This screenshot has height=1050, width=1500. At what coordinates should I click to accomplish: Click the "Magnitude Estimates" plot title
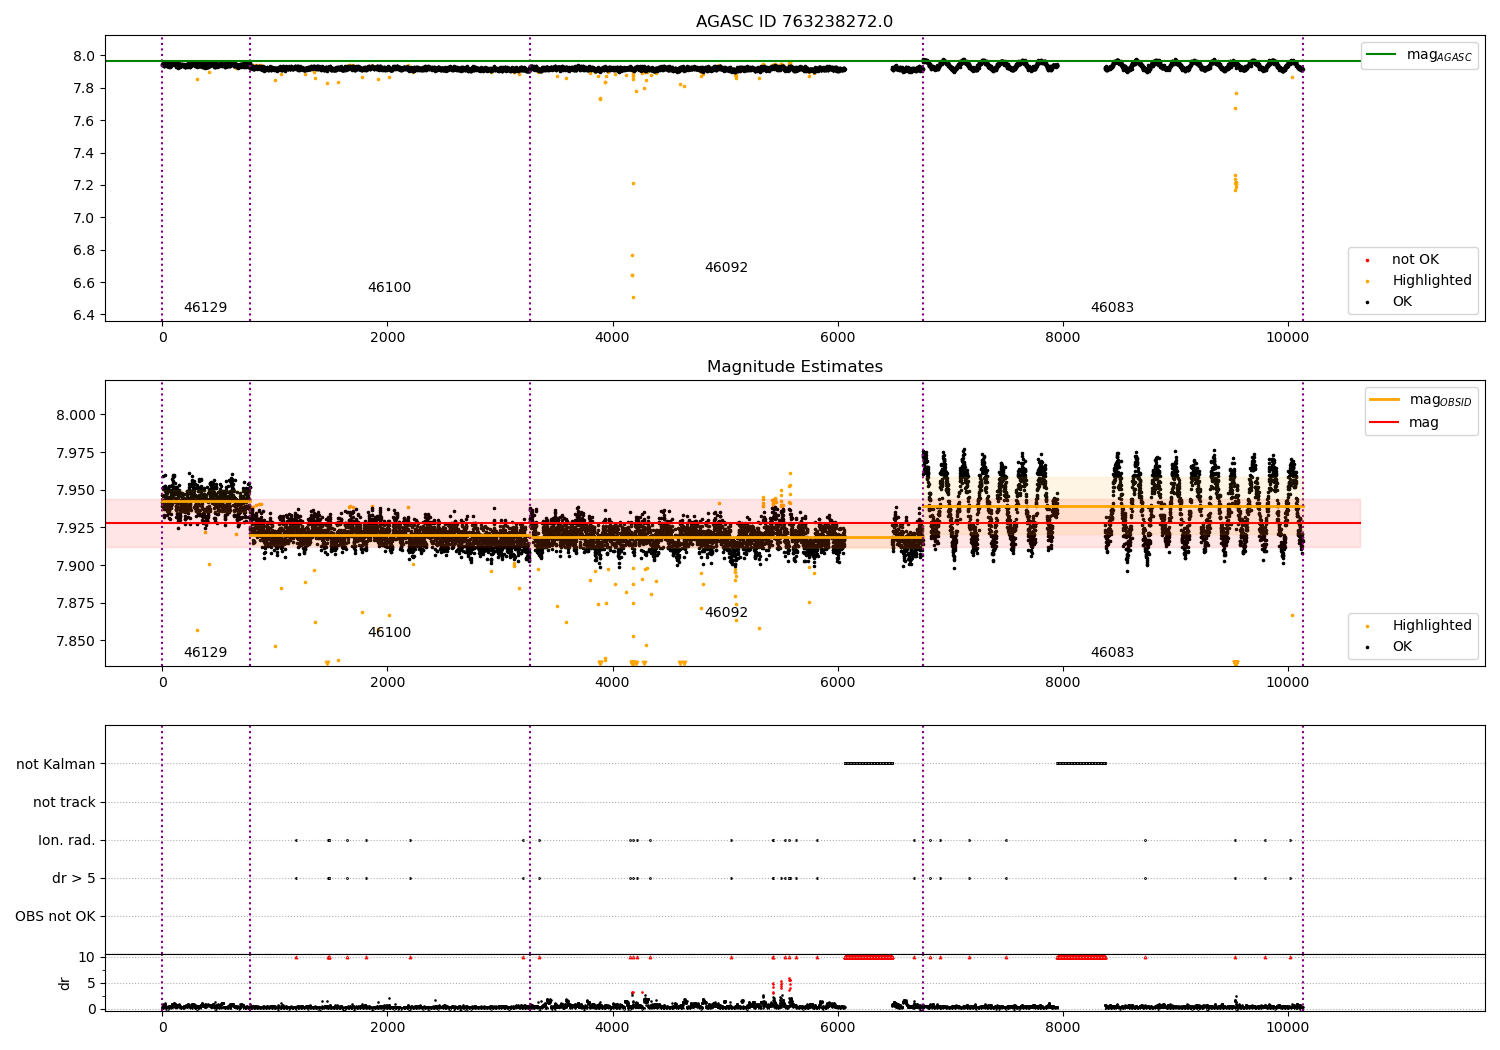tap(794, 367)
